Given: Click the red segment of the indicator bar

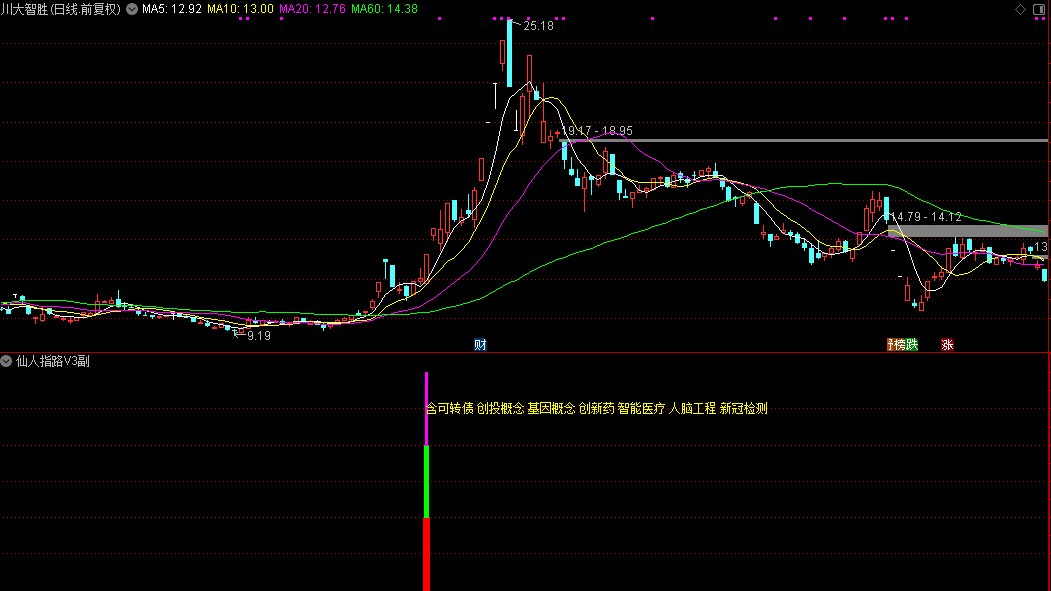Looking at the screenshot, I should 426,554.
